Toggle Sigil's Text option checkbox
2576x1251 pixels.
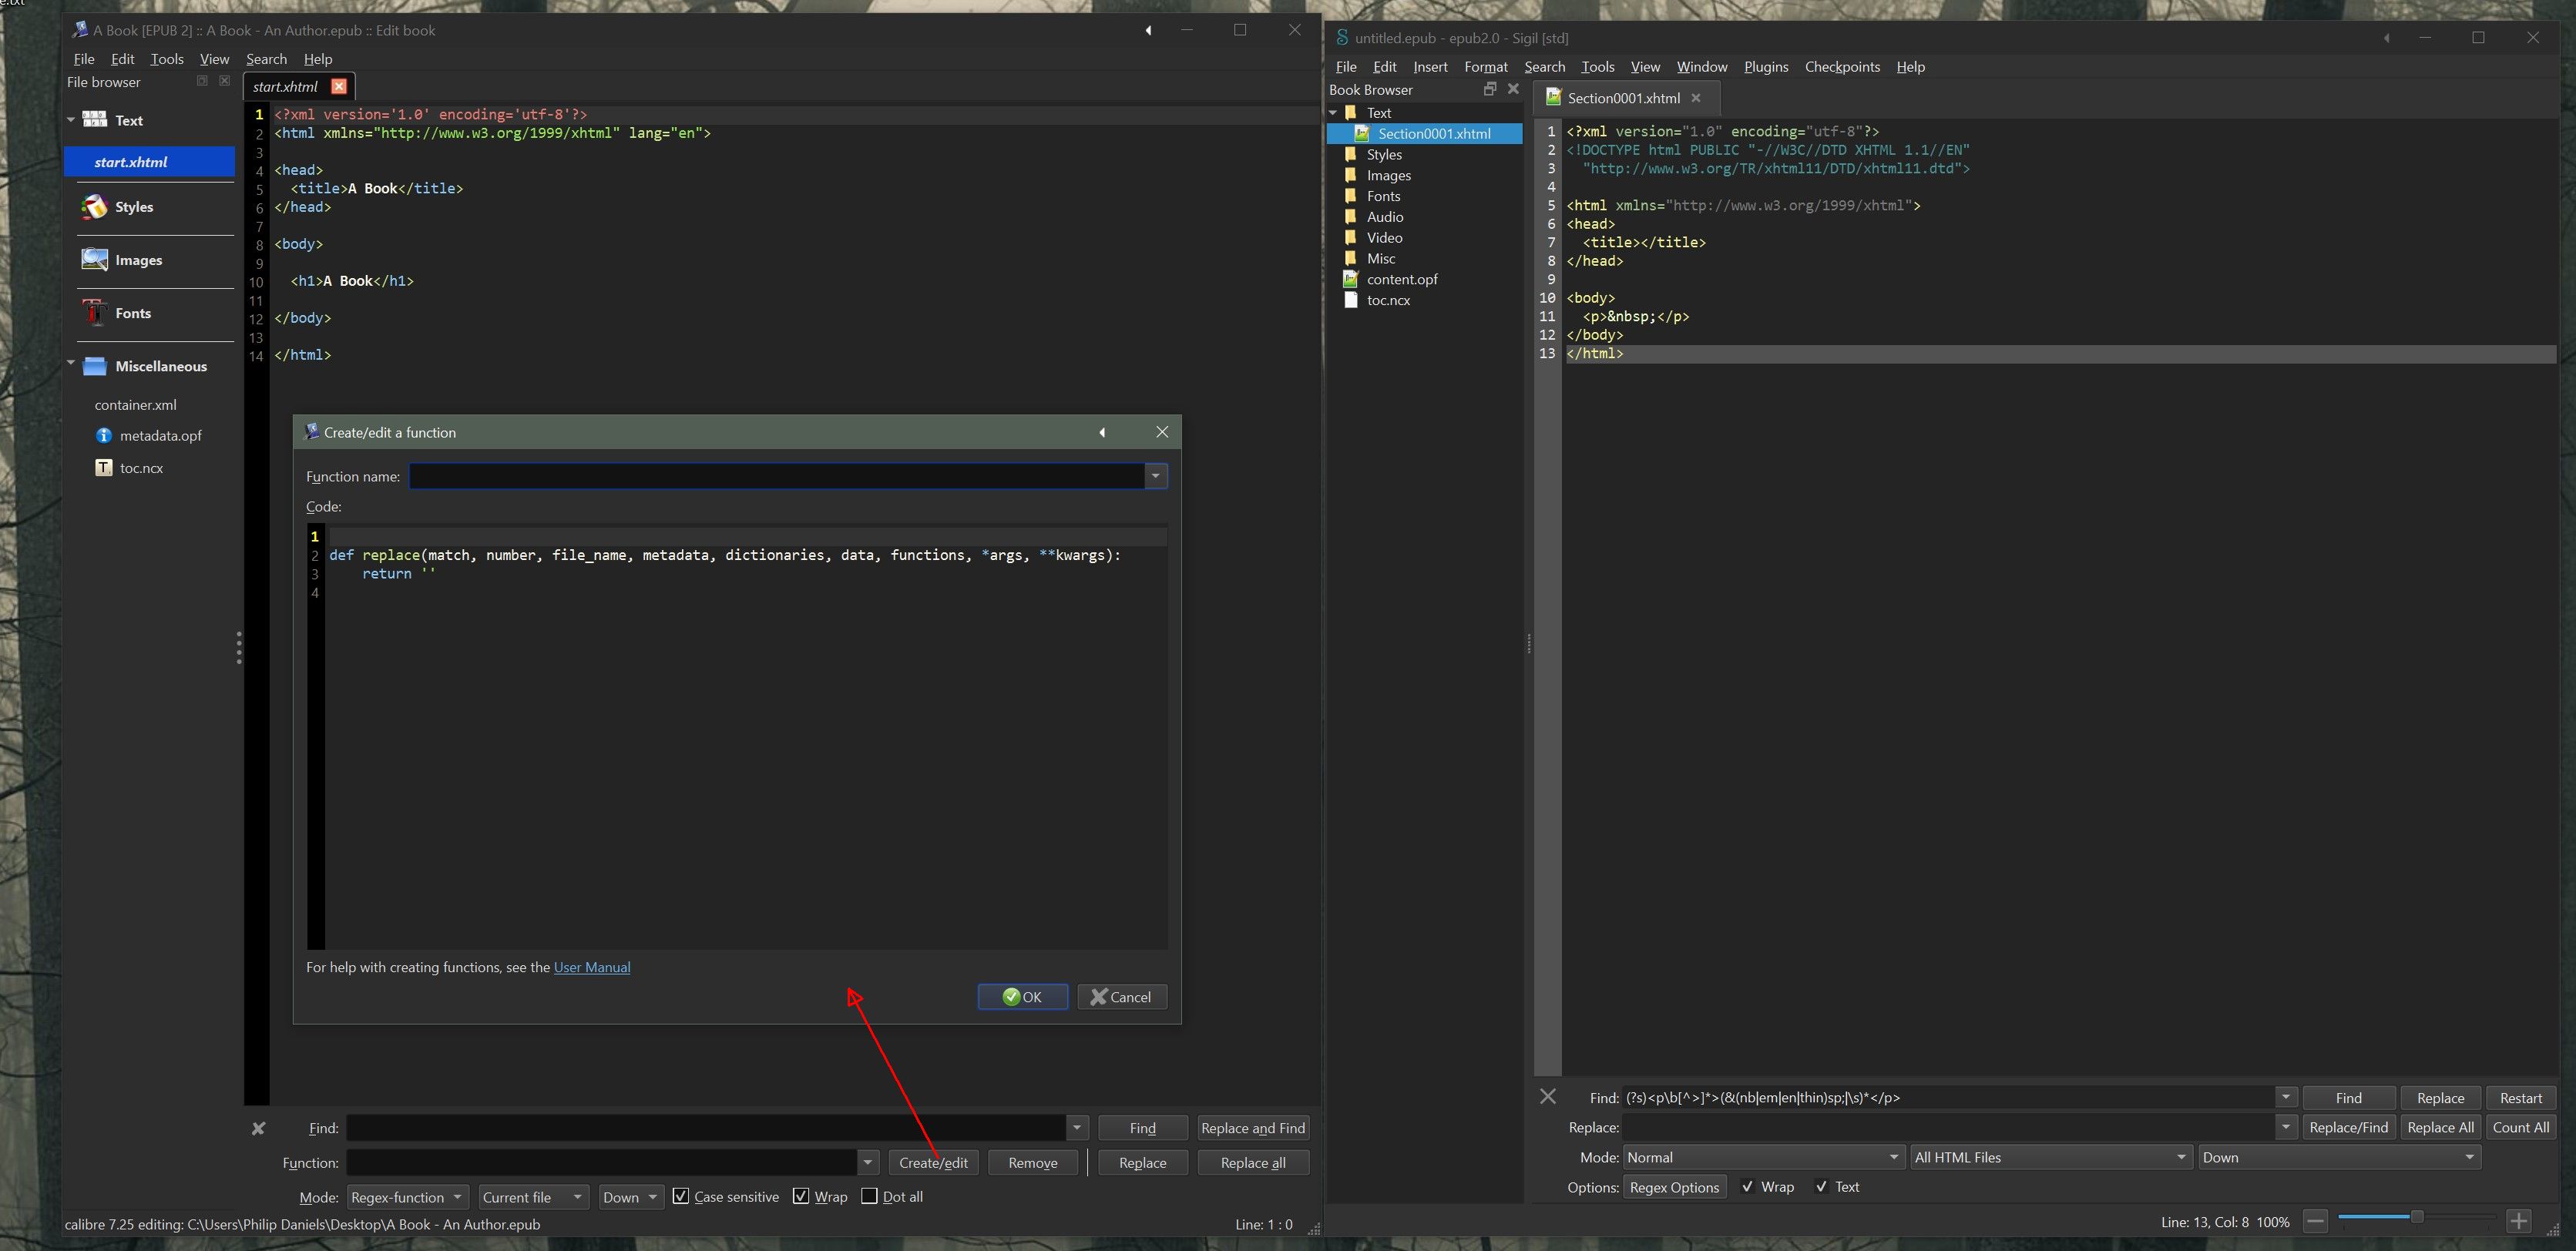pyautogui.click(x=1821, y=1187)
